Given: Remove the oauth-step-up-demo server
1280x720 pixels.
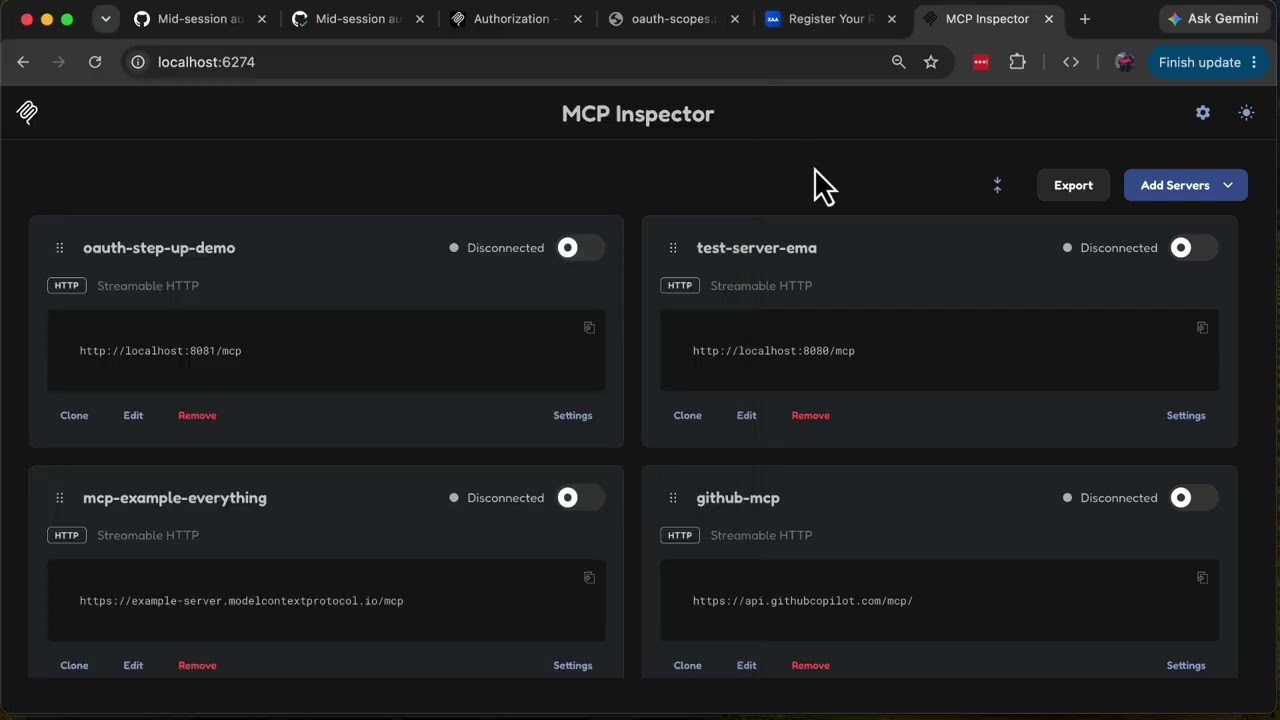Looking at the screenshot, I should (x=197, y=415).
